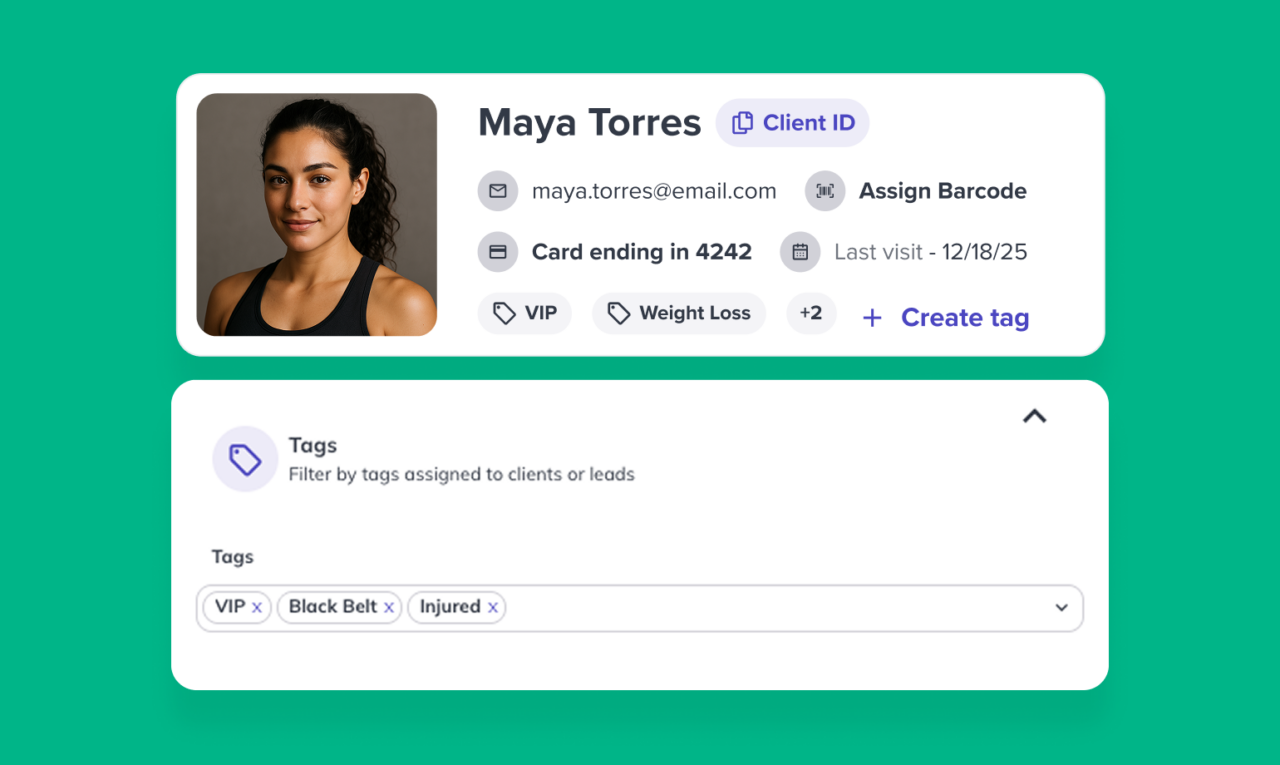1280x765 pixels.
Task: Click the purple Tags filter icon
Action: point(245,459)
